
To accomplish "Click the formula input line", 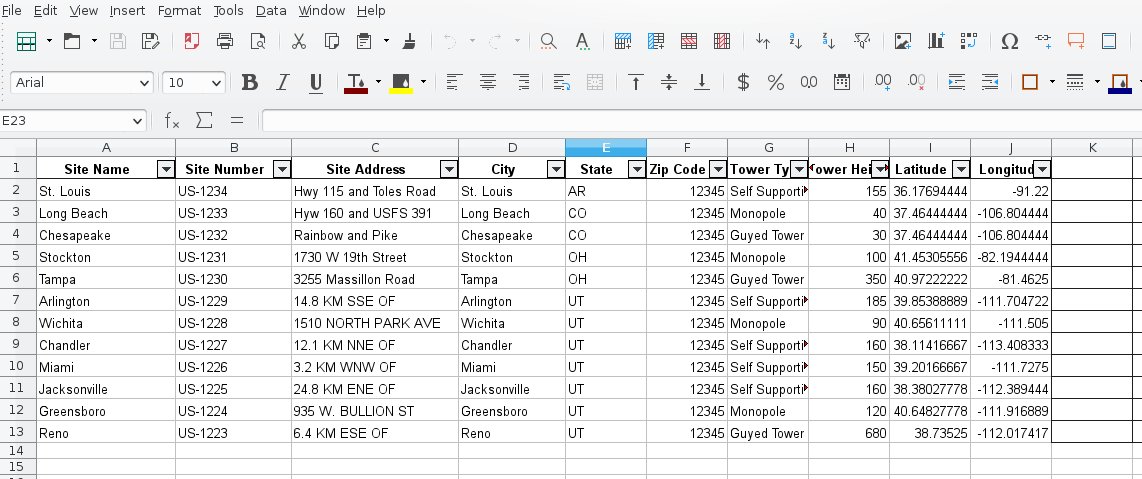I will (x=700, y=120).
